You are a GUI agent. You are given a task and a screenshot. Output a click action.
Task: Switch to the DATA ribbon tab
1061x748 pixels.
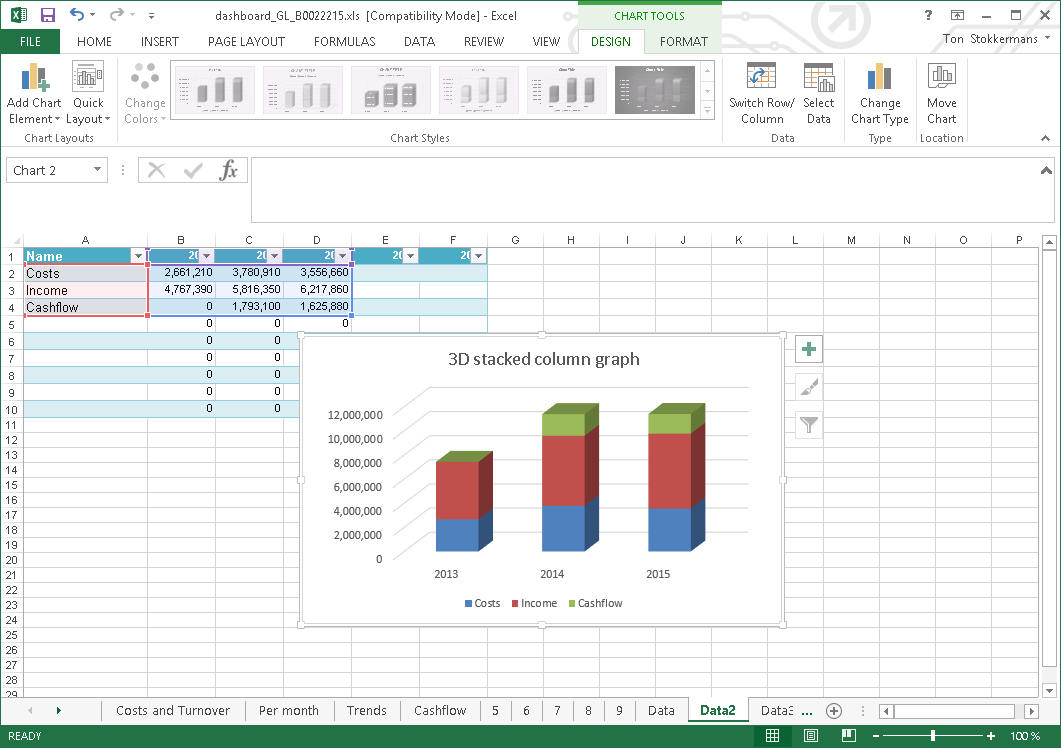pos(420,41)
